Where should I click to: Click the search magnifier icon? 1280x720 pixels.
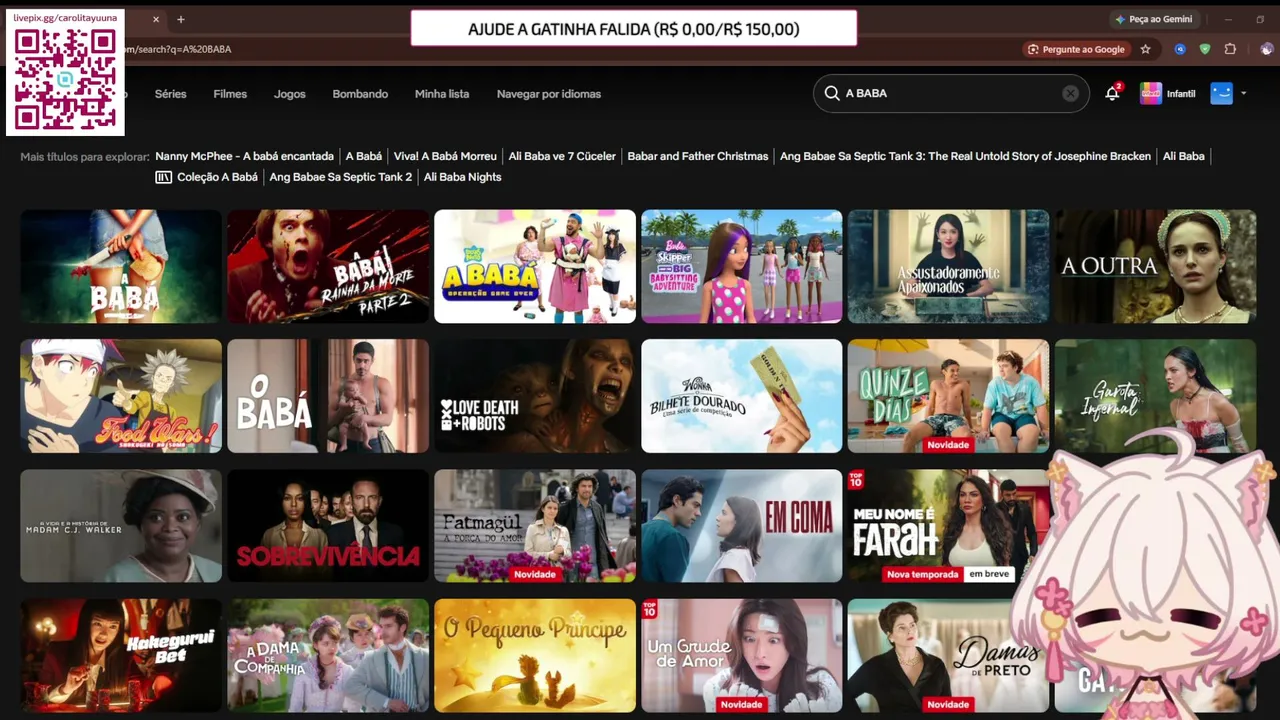[831, 93]
